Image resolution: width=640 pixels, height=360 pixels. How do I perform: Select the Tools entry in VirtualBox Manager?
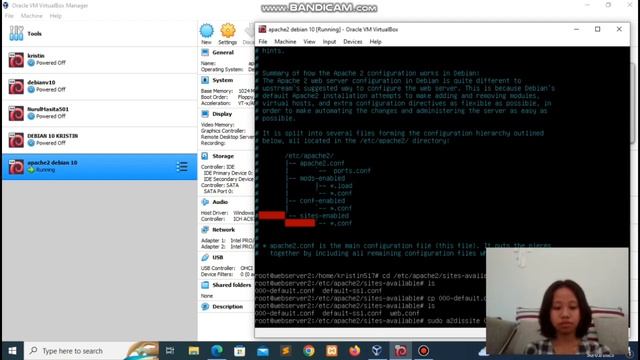pos(99,33)
